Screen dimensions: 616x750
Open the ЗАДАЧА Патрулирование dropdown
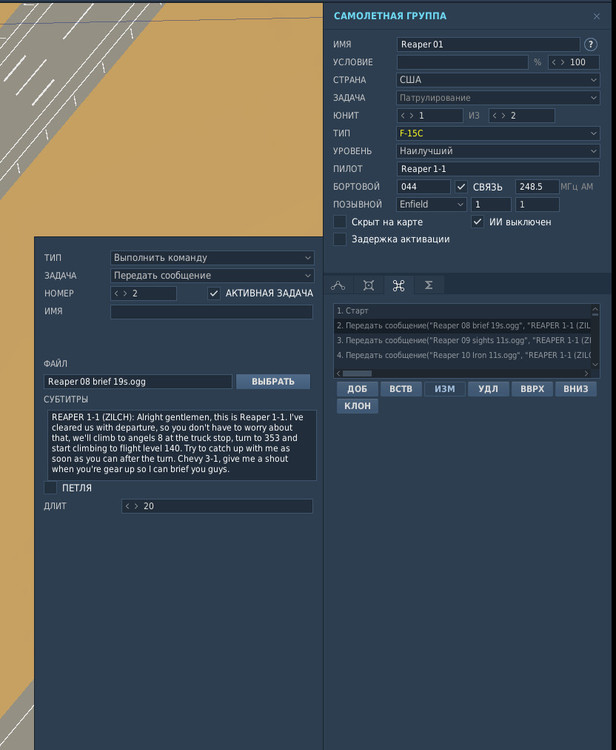coord(498,98)
